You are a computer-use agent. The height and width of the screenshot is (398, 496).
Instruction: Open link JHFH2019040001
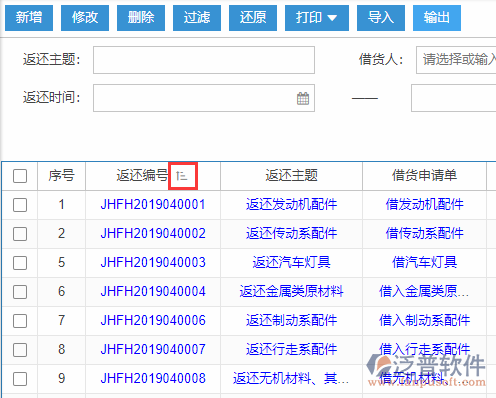153,204
